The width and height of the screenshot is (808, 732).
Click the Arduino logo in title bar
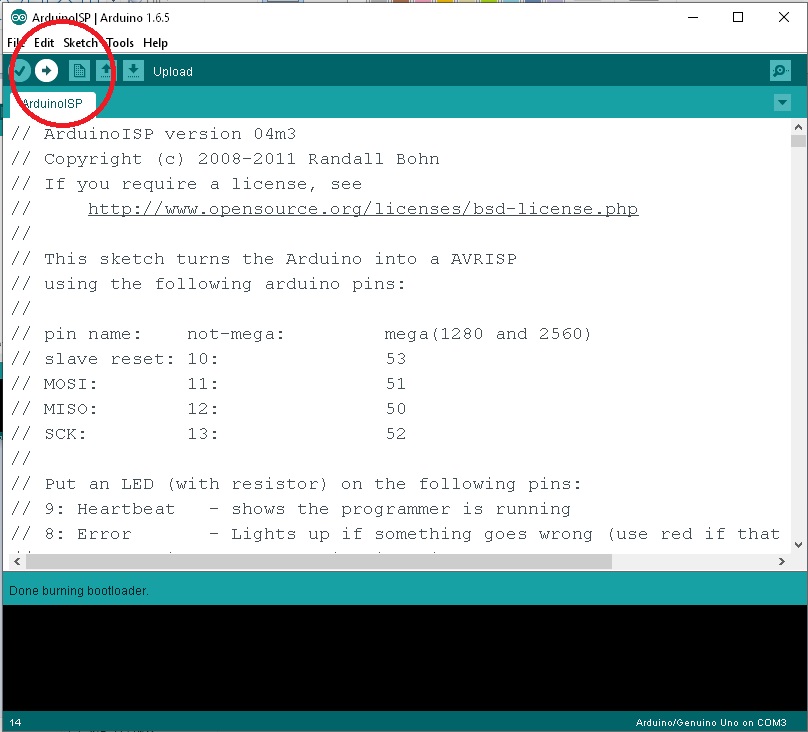(19, 18)
